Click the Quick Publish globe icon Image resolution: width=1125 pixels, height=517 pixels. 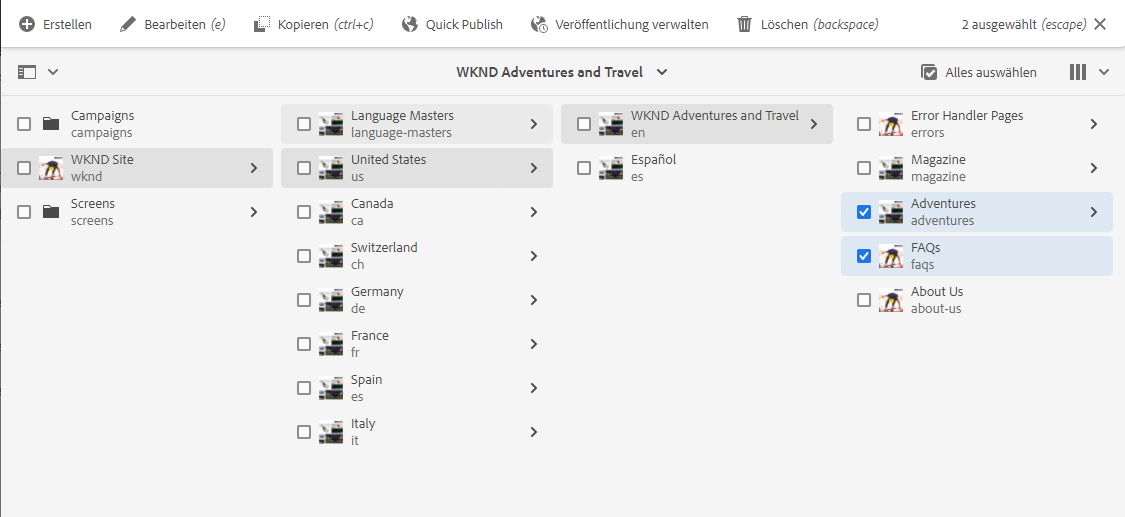pyautogui.click(x=410, y=24)
